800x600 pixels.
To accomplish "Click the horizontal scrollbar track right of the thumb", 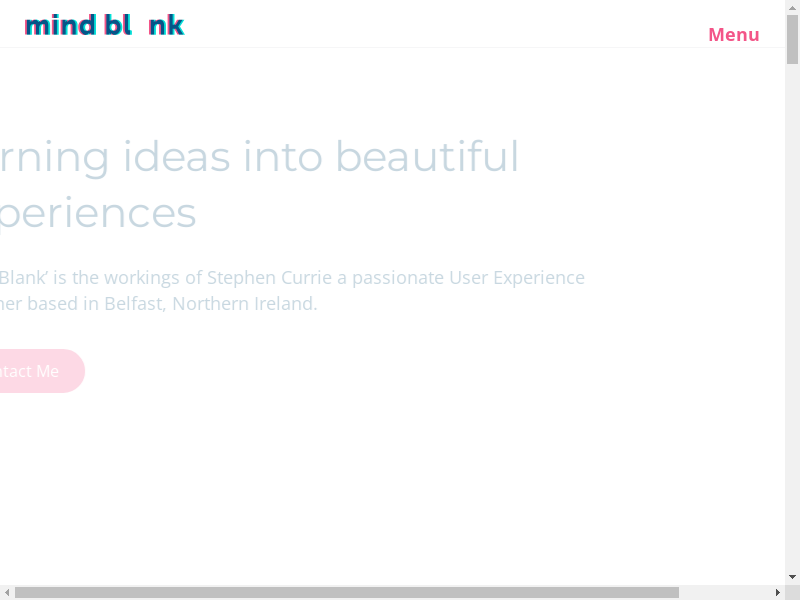I will [x=725, y=592].
